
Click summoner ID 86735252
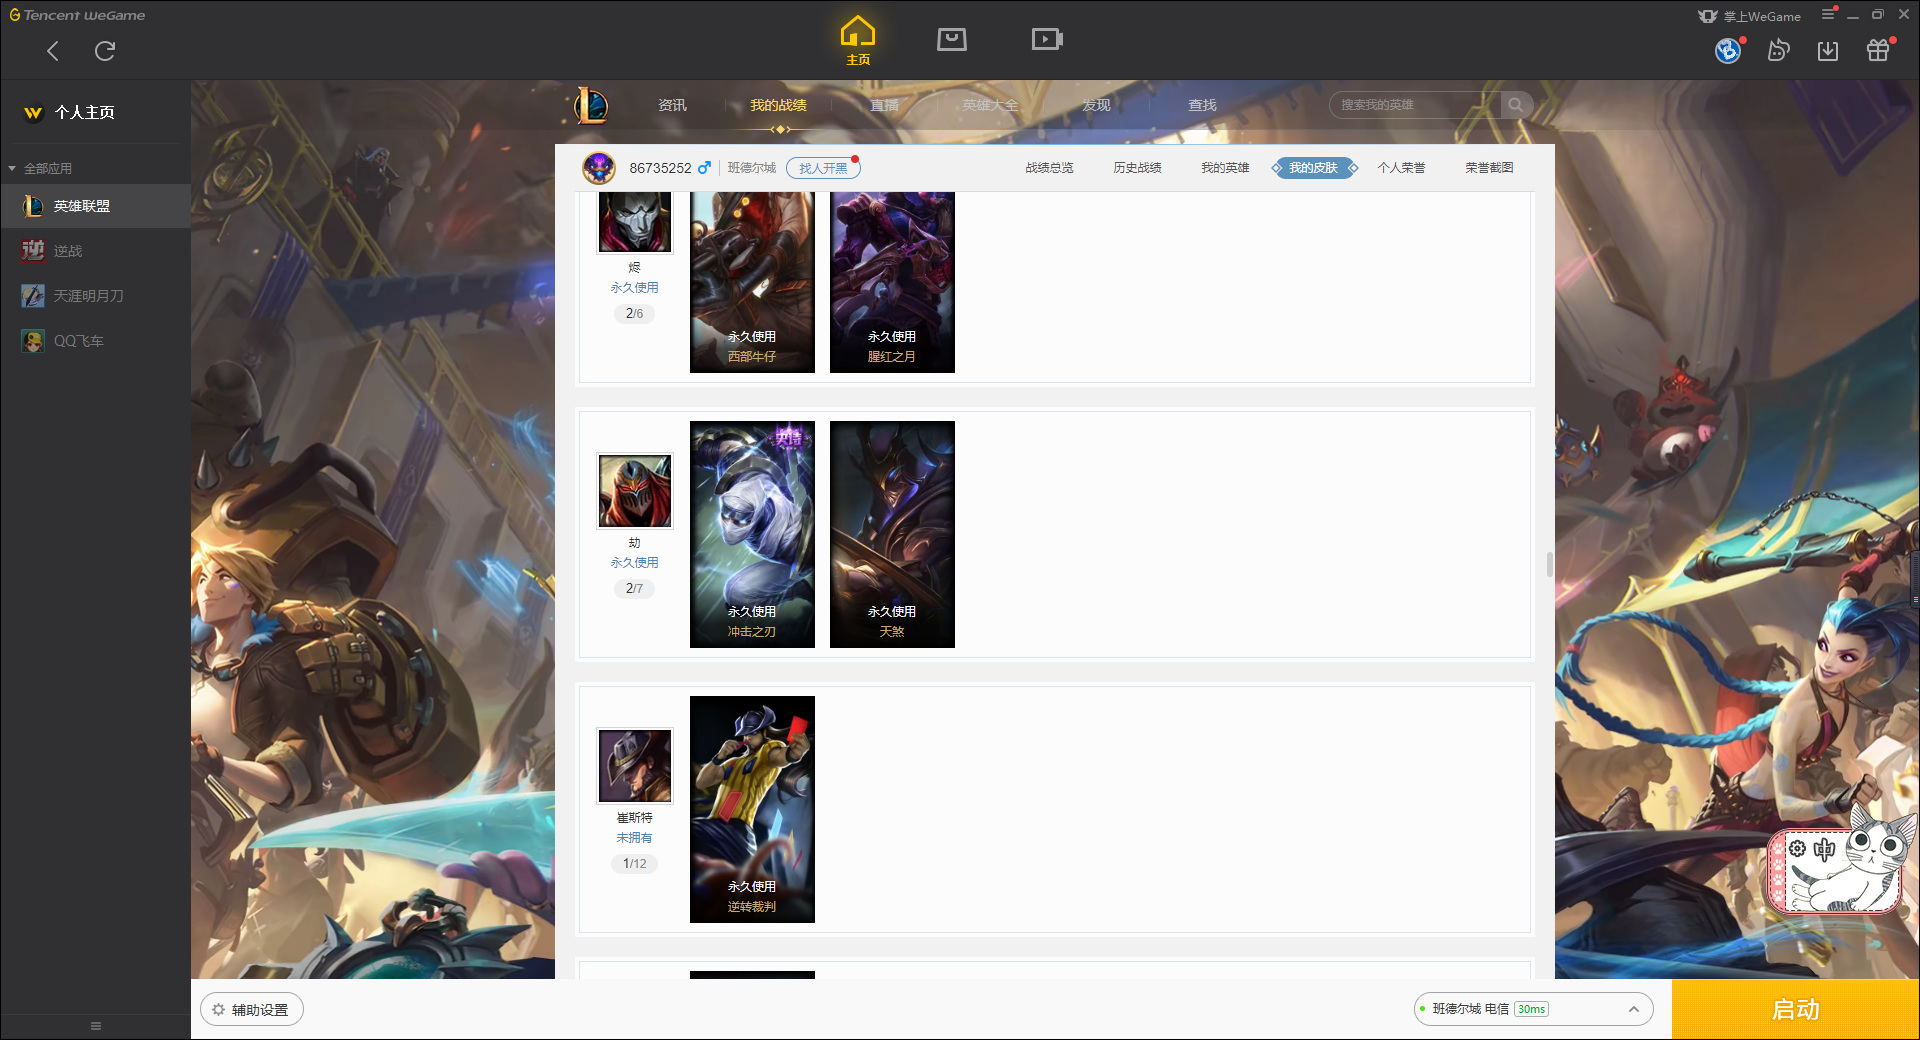(x=660, y=168)
